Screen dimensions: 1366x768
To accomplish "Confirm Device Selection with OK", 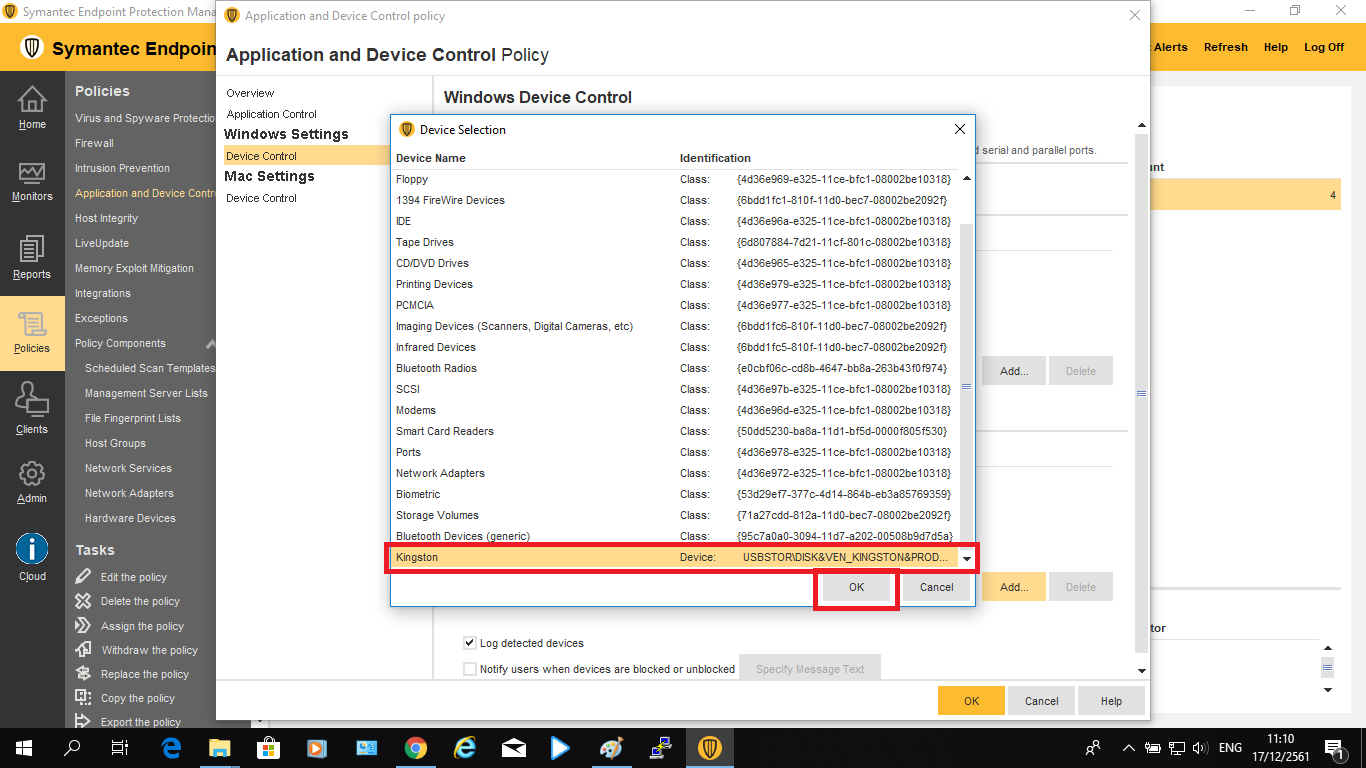I will (856, 587).
